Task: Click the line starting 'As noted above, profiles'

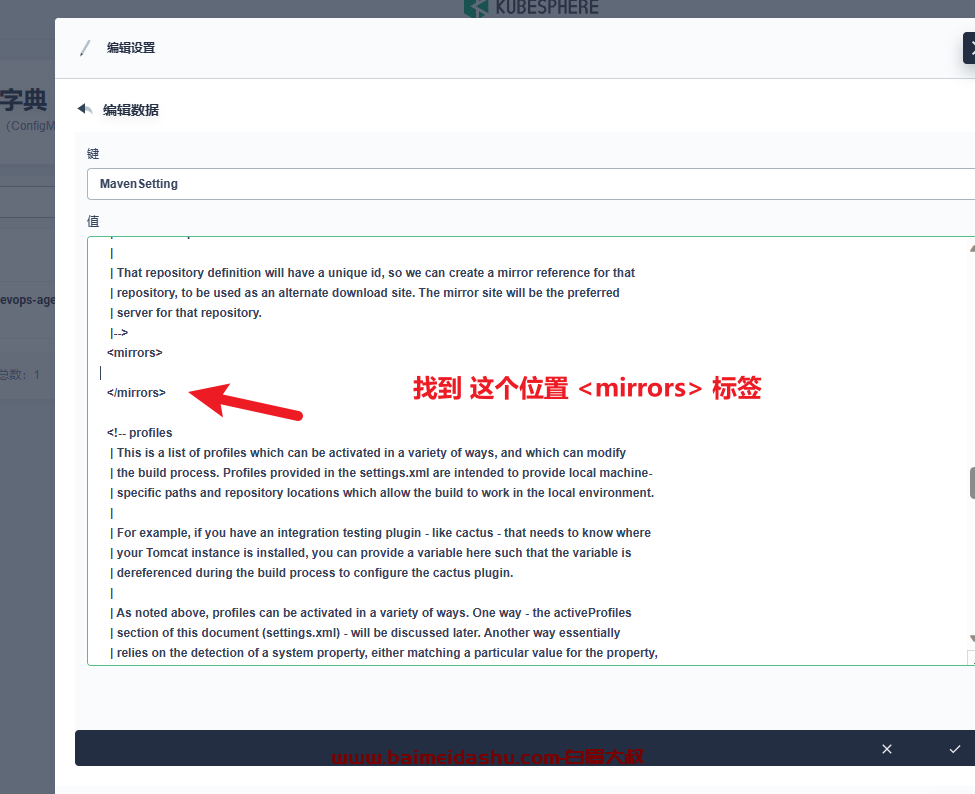Action: coord(371,613)
